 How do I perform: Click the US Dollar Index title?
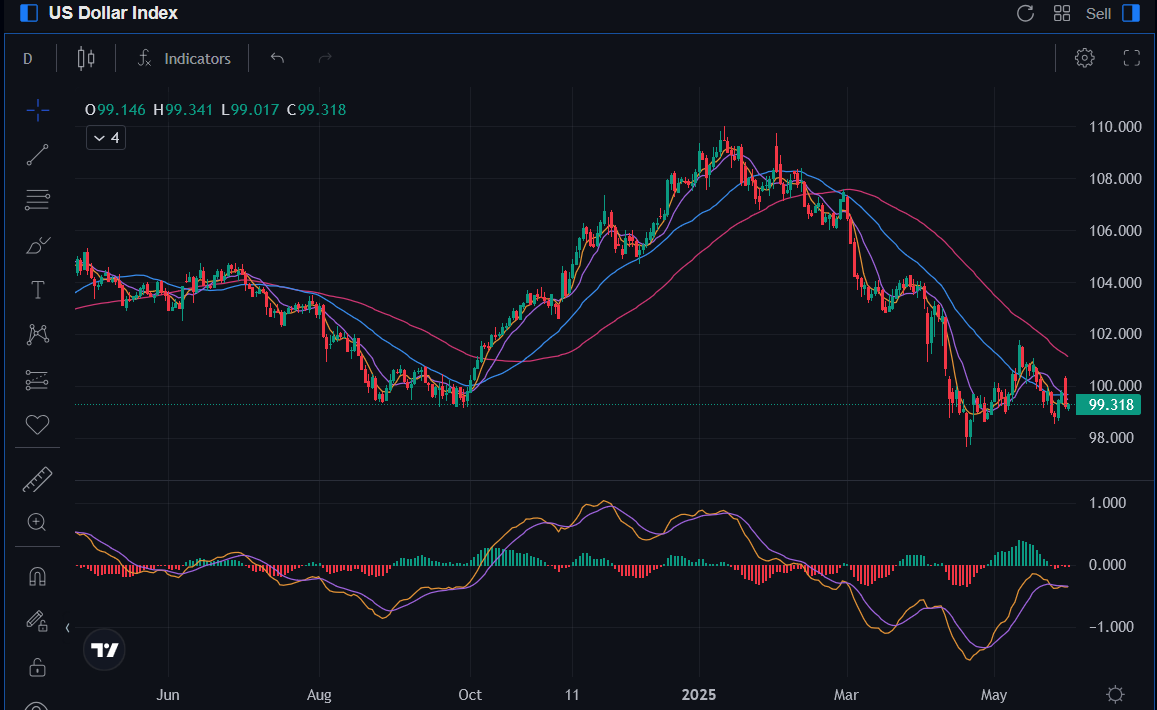pyautogui.click(x=113, y=13)
